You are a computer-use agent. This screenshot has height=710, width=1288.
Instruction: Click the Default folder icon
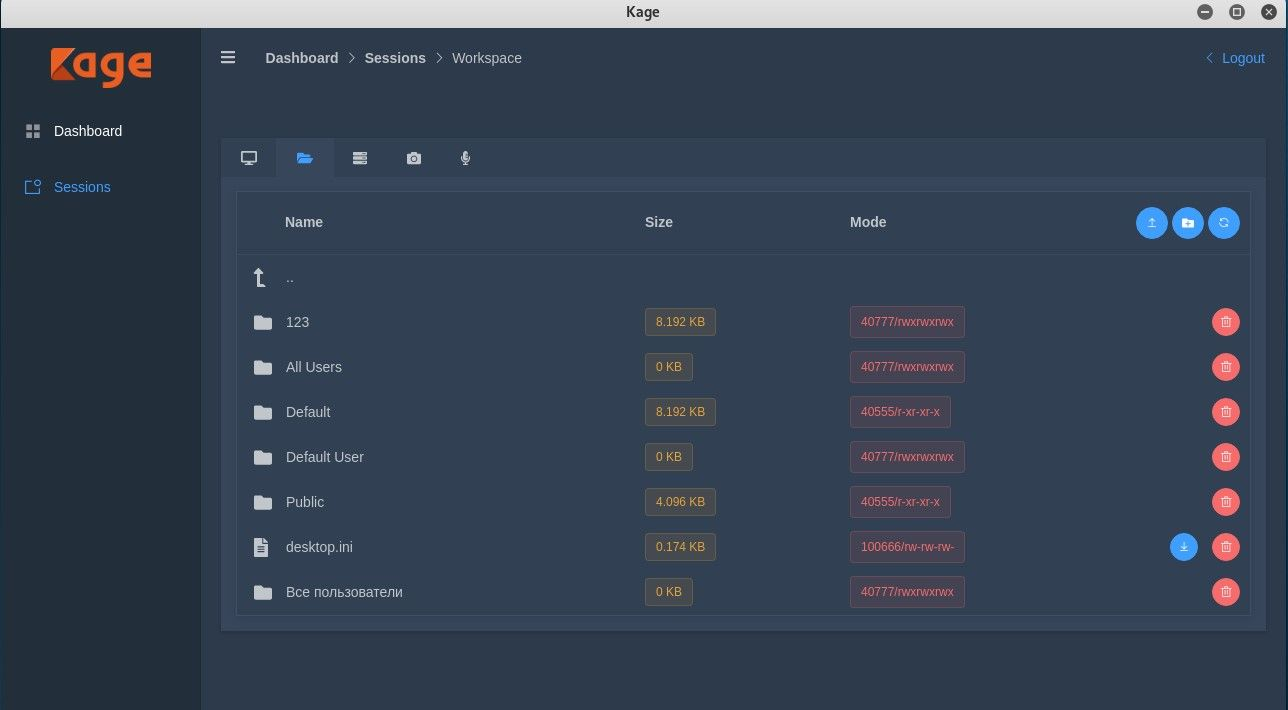tap(263, 412)
